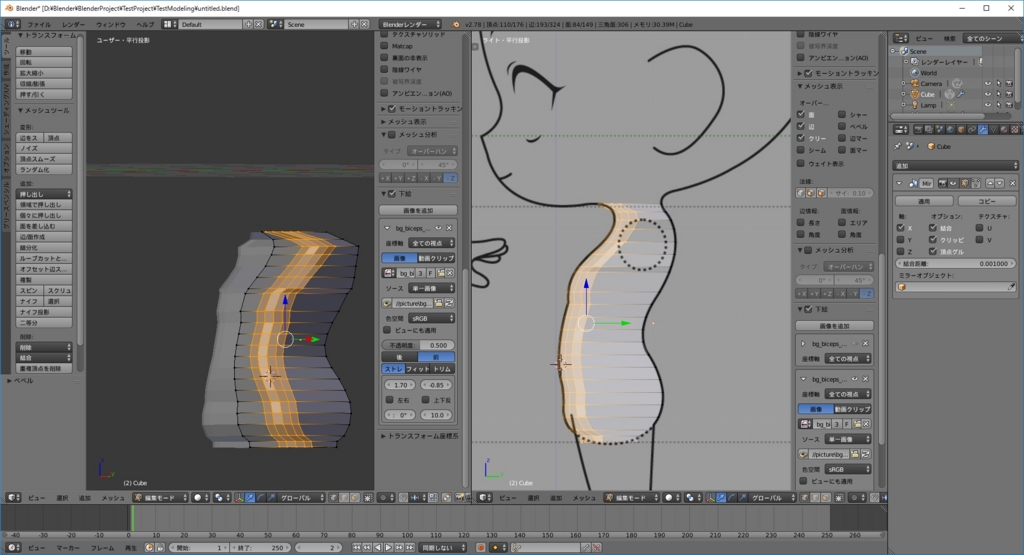Toggle 3D manipulator in left viewport header
The width and height of the screenshot is (1024, 555).
click(239, 498)
